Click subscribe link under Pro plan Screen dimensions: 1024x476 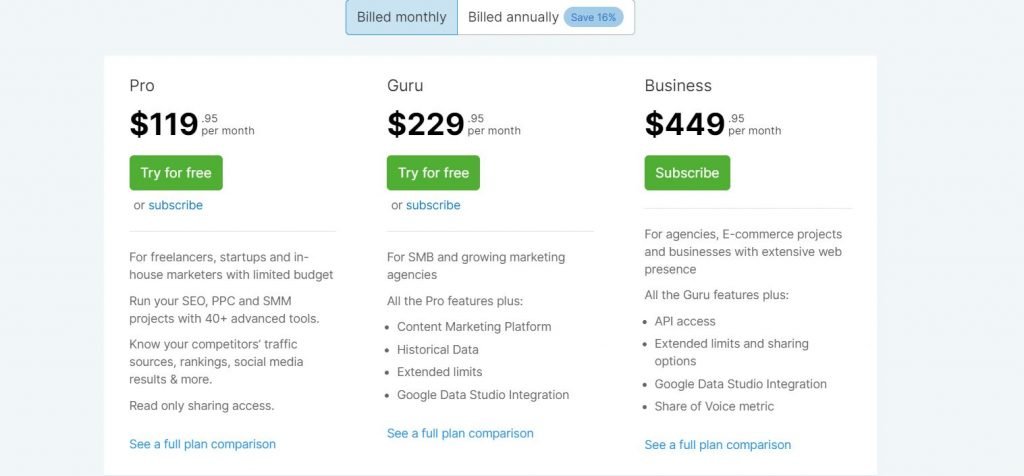176,205
